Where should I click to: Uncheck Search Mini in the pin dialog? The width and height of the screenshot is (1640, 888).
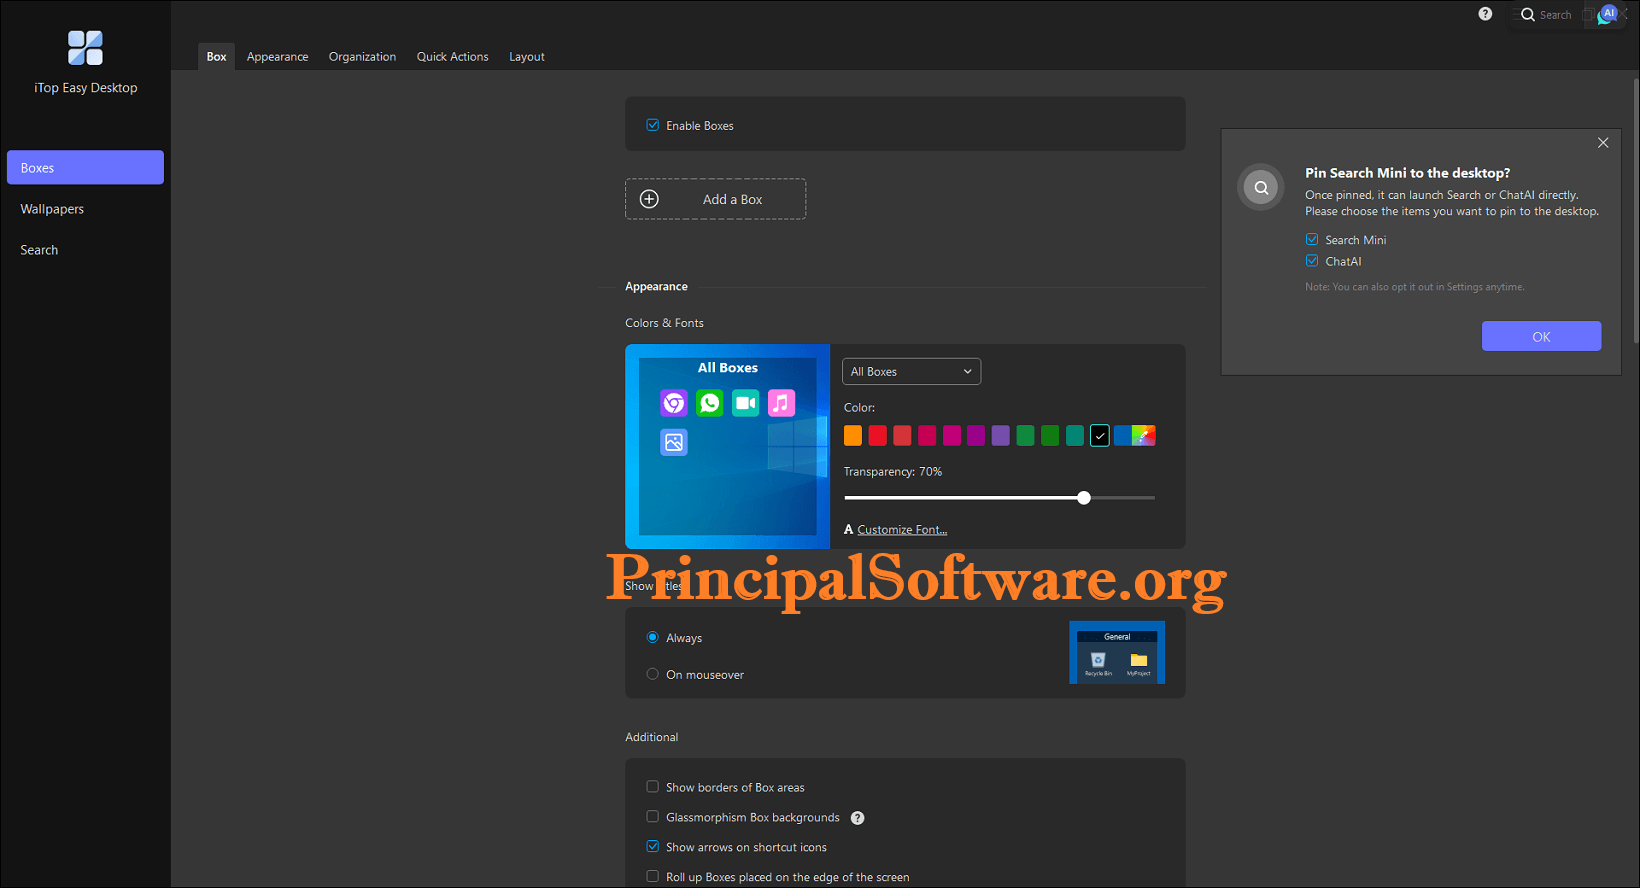pyautogui.click(x=1312, y=239)
